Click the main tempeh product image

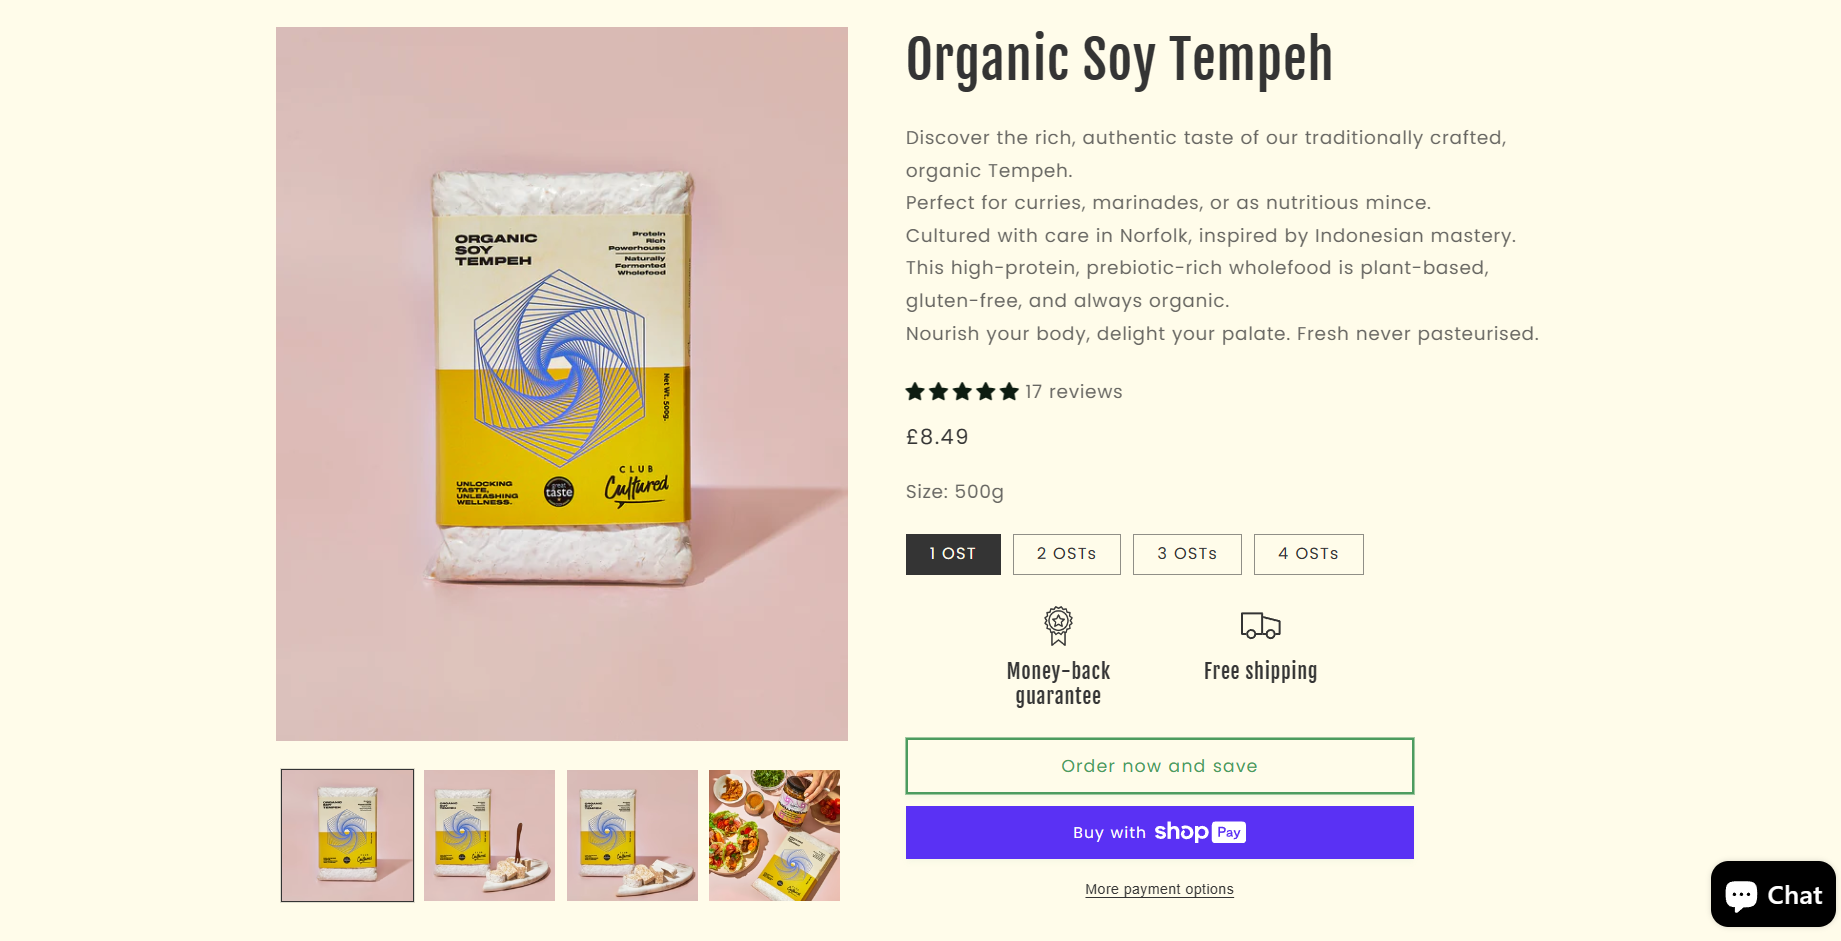point(562,384)
